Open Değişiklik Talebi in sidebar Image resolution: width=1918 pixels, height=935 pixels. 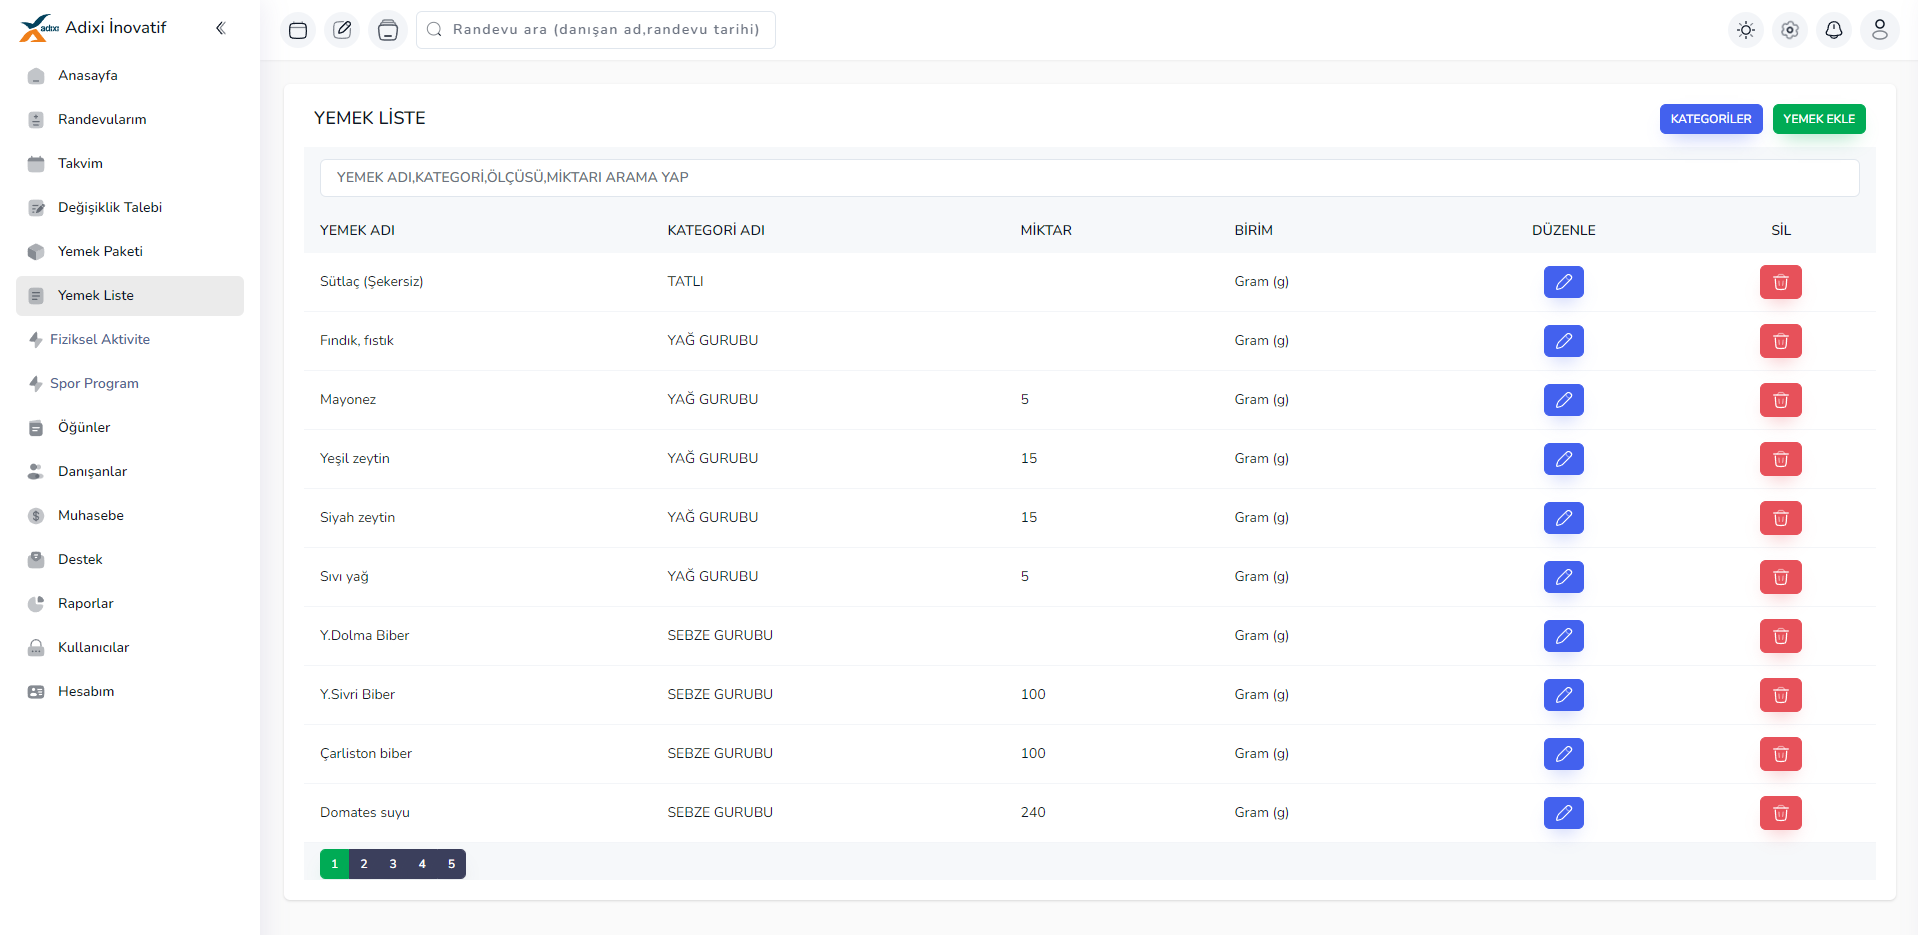pos(130,208)
